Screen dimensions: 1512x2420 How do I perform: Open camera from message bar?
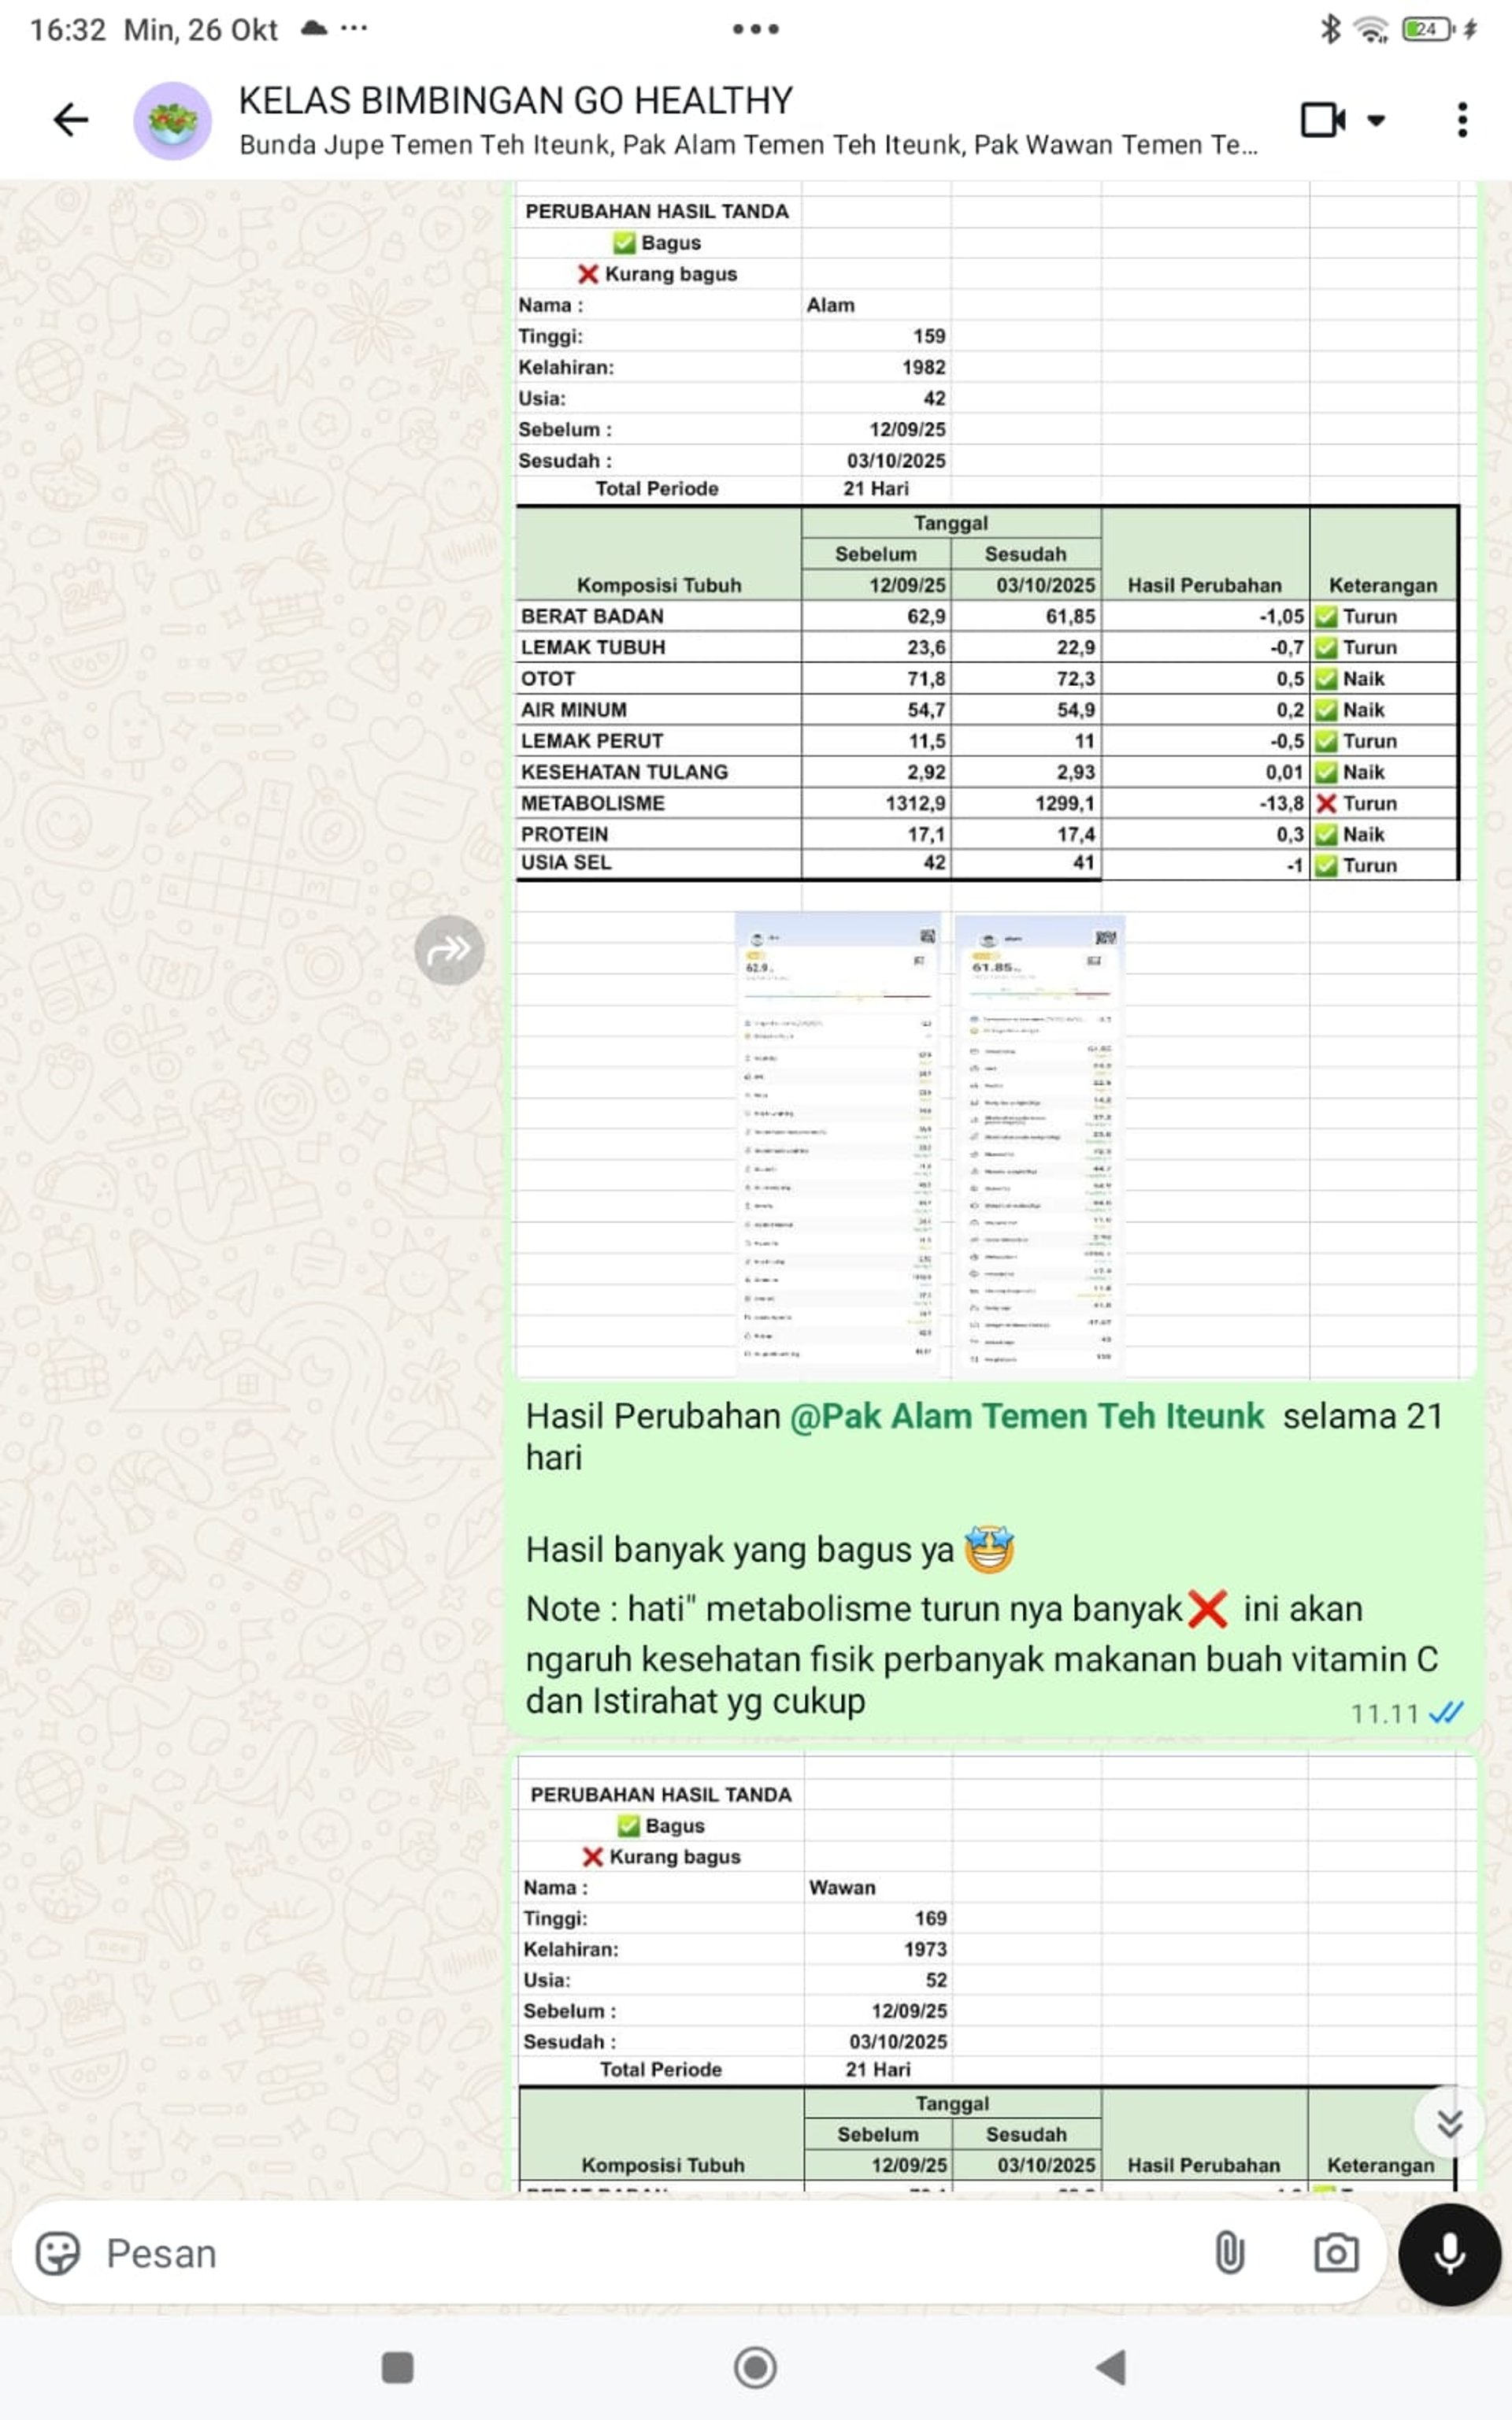coord(1335,2254)
